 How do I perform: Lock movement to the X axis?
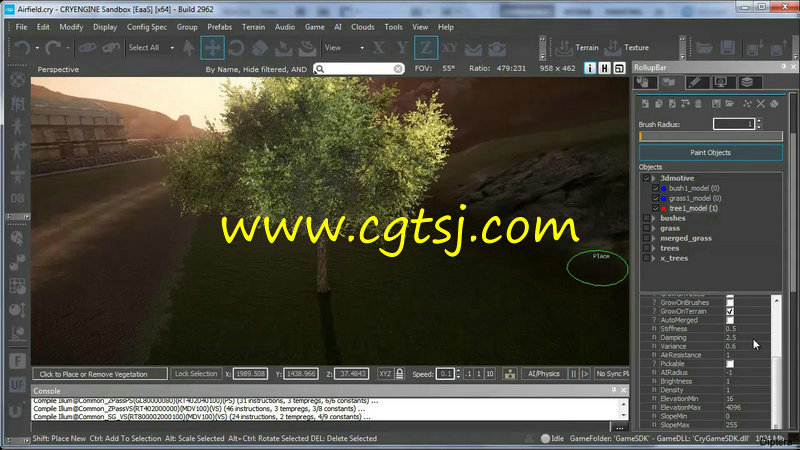378,48
